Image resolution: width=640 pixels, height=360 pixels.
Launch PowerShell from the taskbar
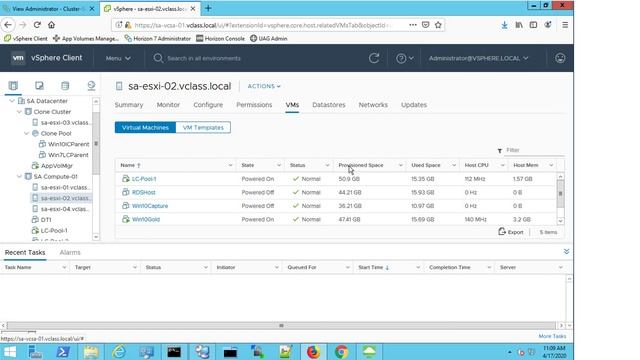click(62, 352)
